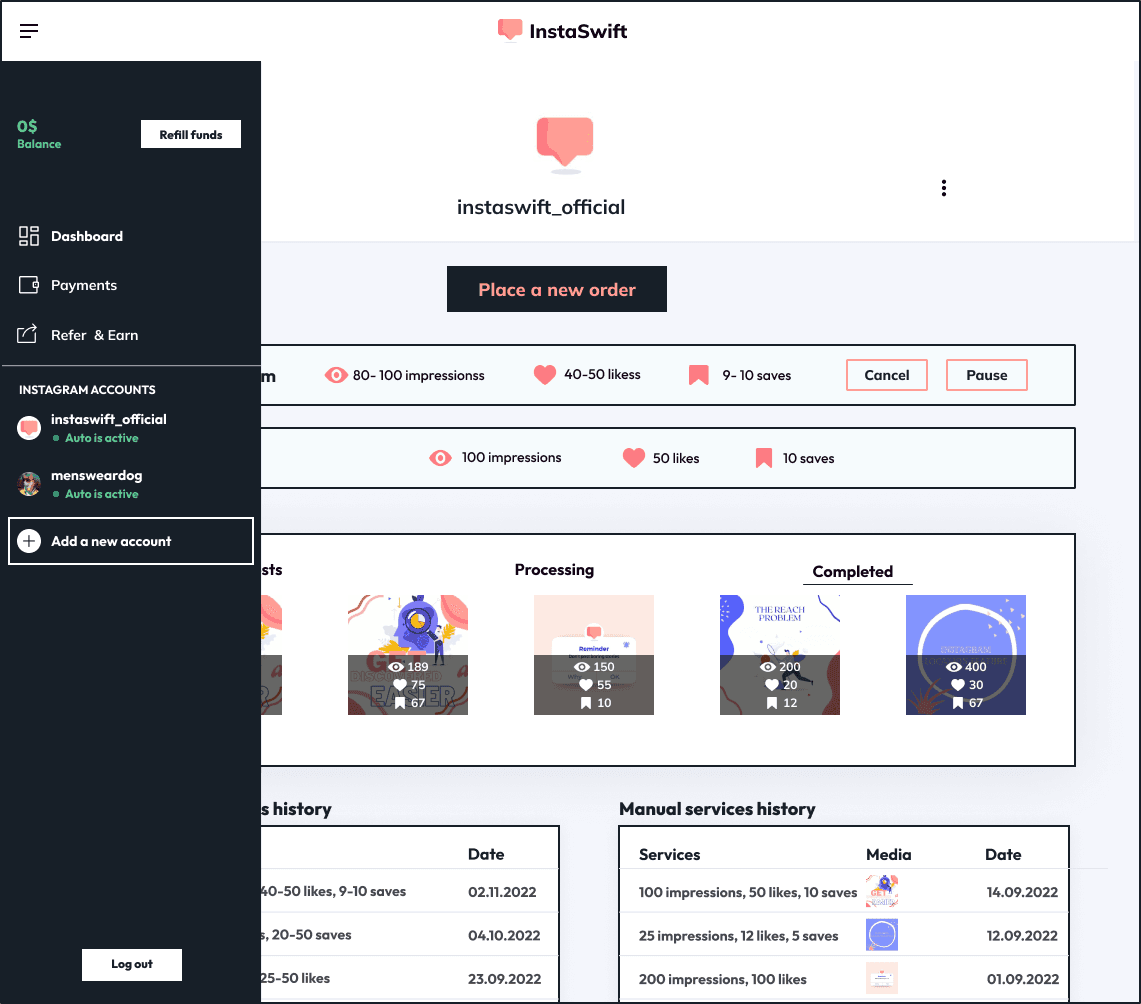Click the Refill funds button

[x=191, y=135]
